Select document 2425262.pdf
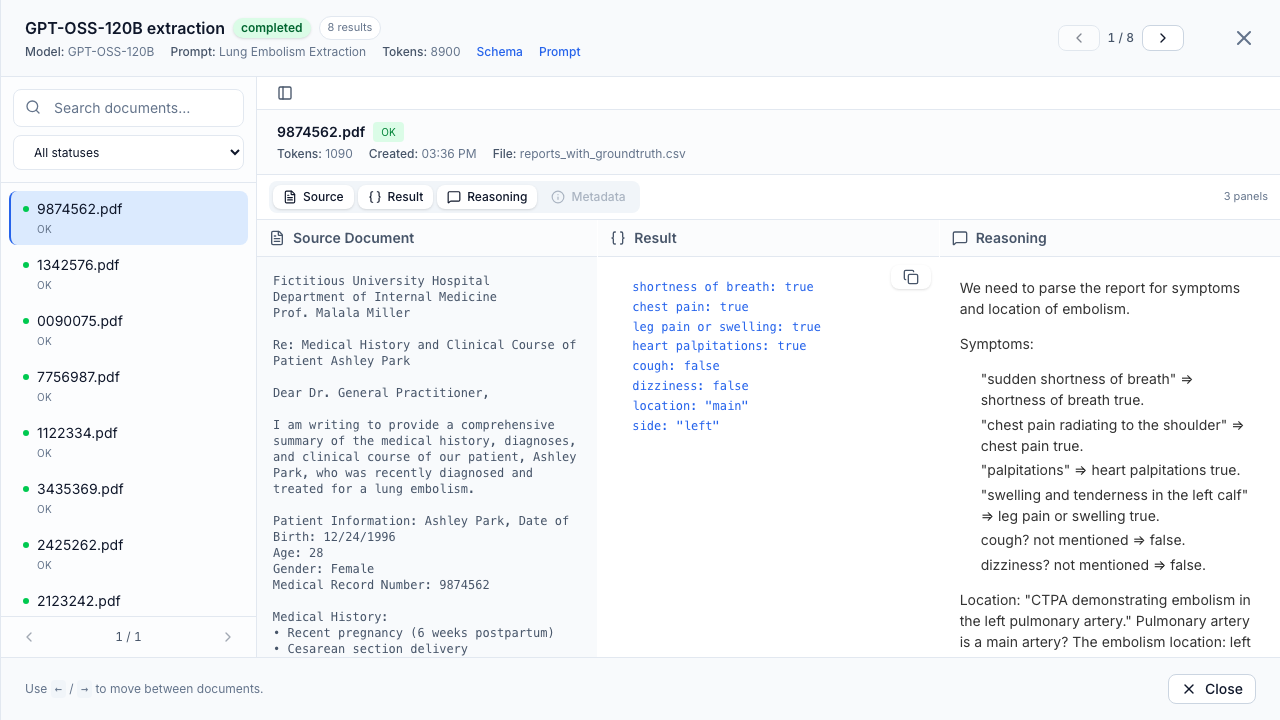The image size is (1280, 720). [x=128, y=554]
